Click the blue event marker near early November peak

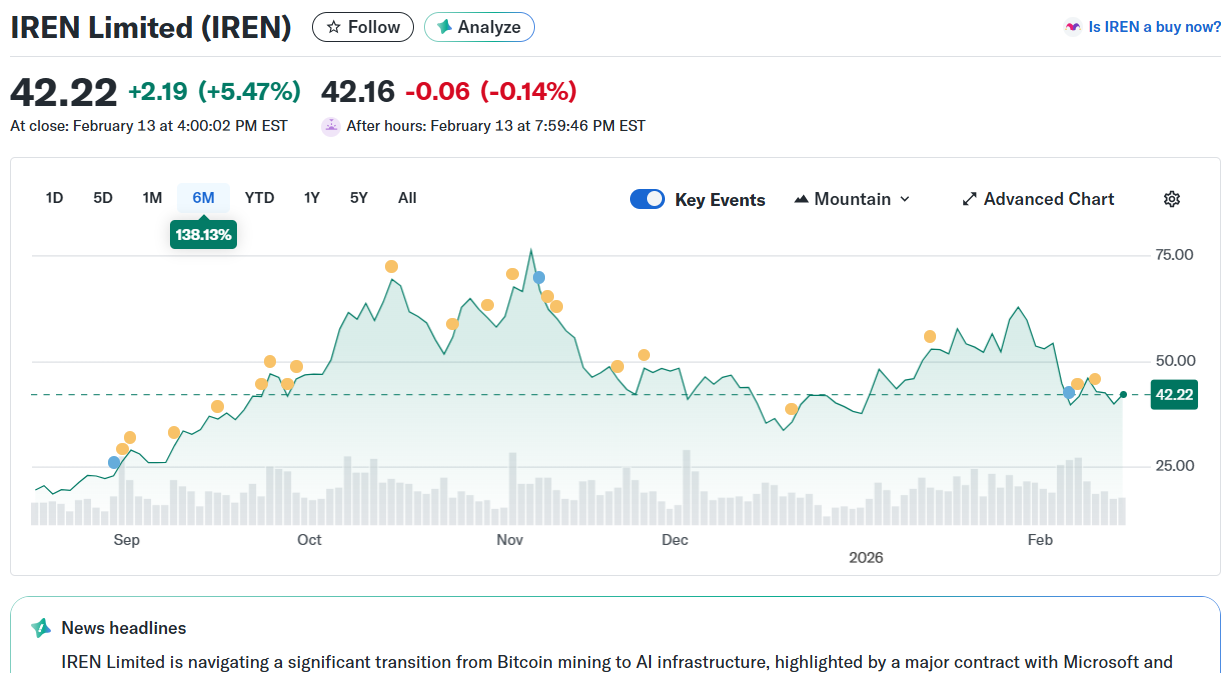[x=539, y=277]
